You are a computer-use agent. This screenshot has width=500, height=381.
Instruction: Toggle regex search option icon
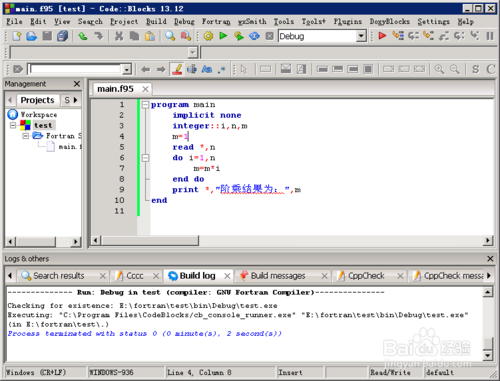pos(222,69)
